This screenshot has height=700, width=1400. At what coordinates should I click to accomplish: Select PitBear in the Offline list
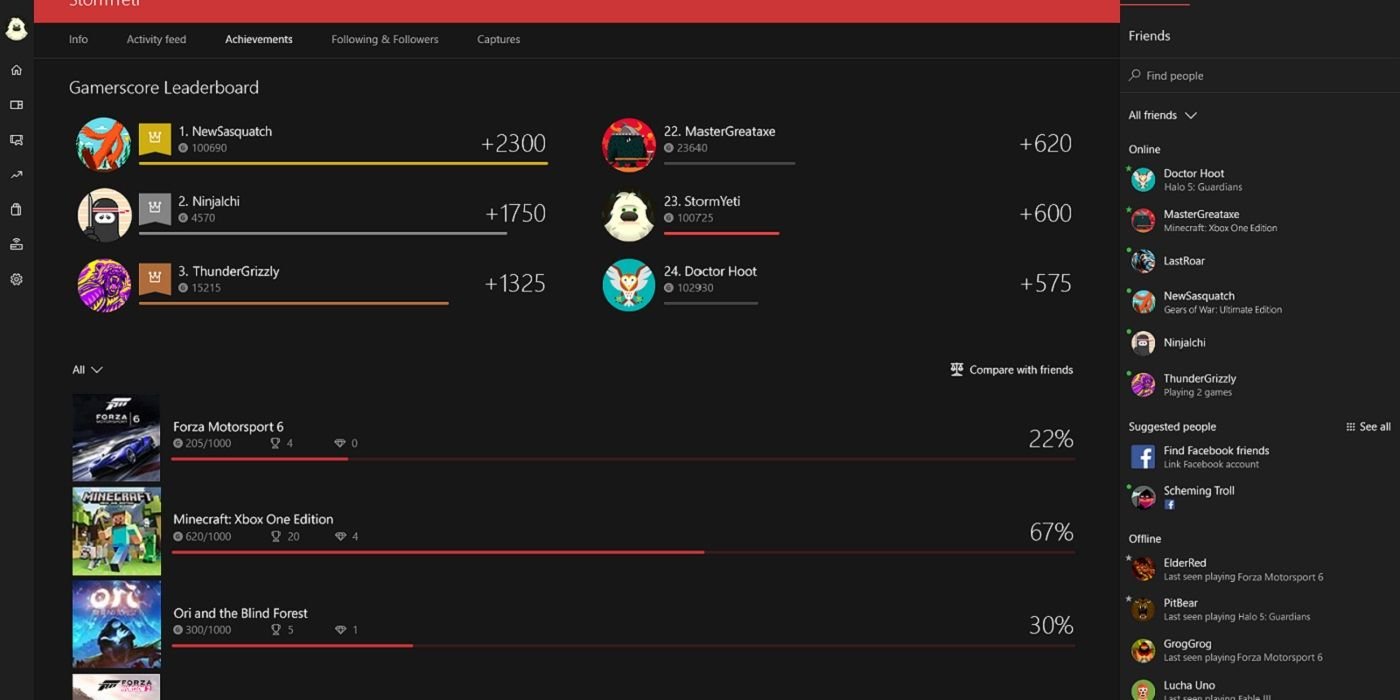1260,609
